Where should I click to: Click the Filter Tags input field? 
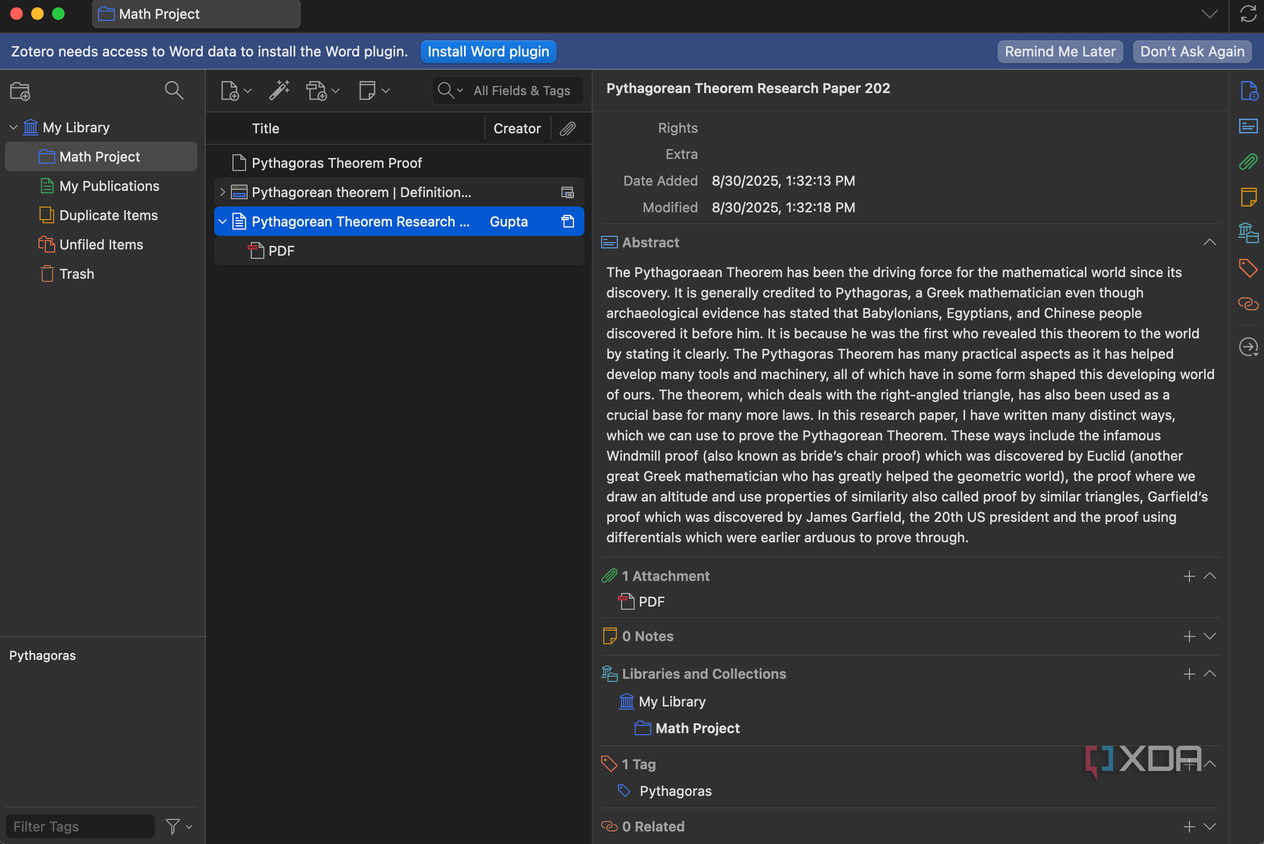pyautogui.click(x=80, y=826)
